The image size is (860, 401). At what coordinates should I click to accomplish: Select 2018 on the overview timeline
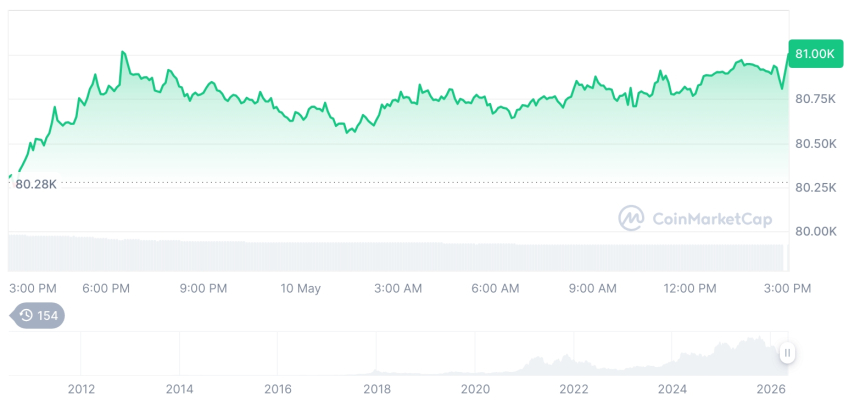377,389
